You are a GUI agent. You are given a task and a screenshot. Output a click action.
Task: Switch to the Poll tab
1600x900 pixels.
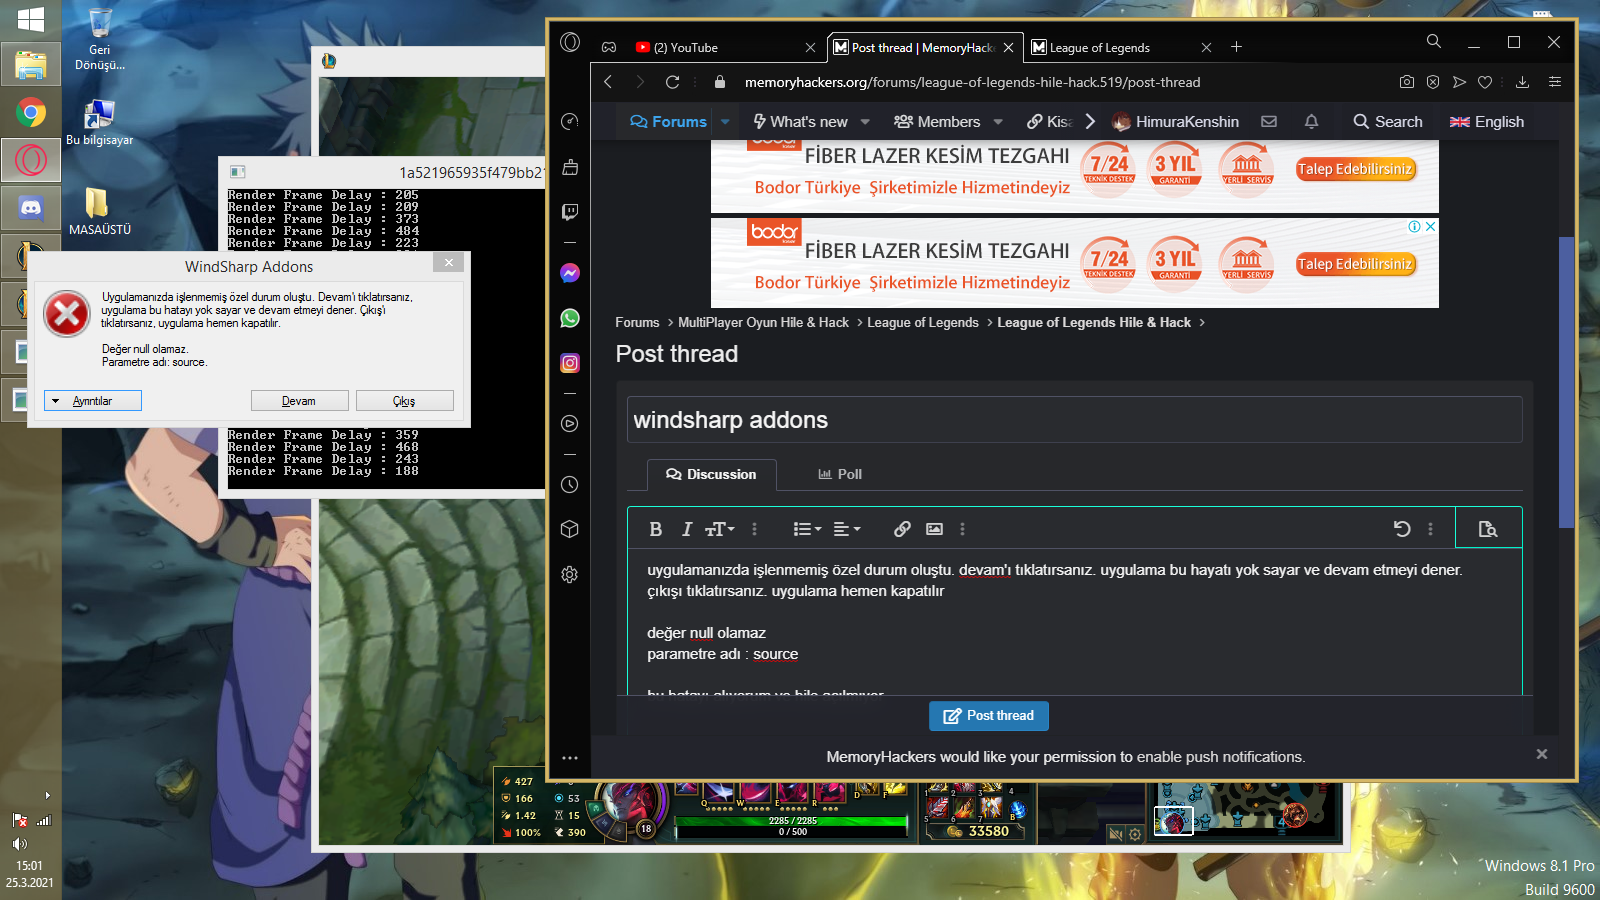tap(840, 474)
